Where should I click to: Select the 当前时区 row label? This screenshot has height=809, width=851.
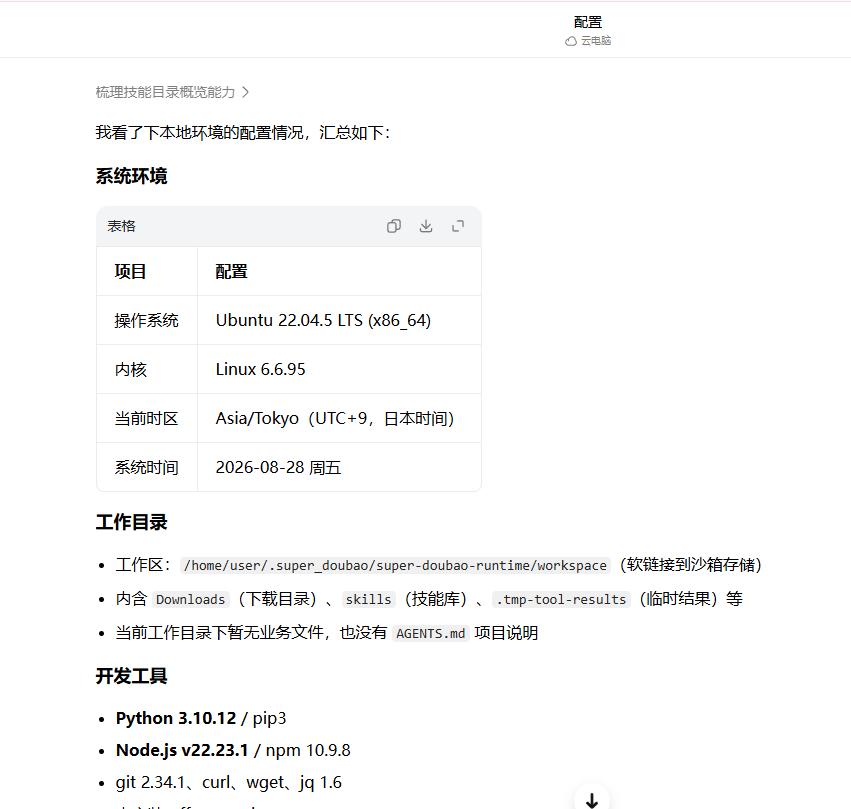pyautogui.click(x=147, y=418)
